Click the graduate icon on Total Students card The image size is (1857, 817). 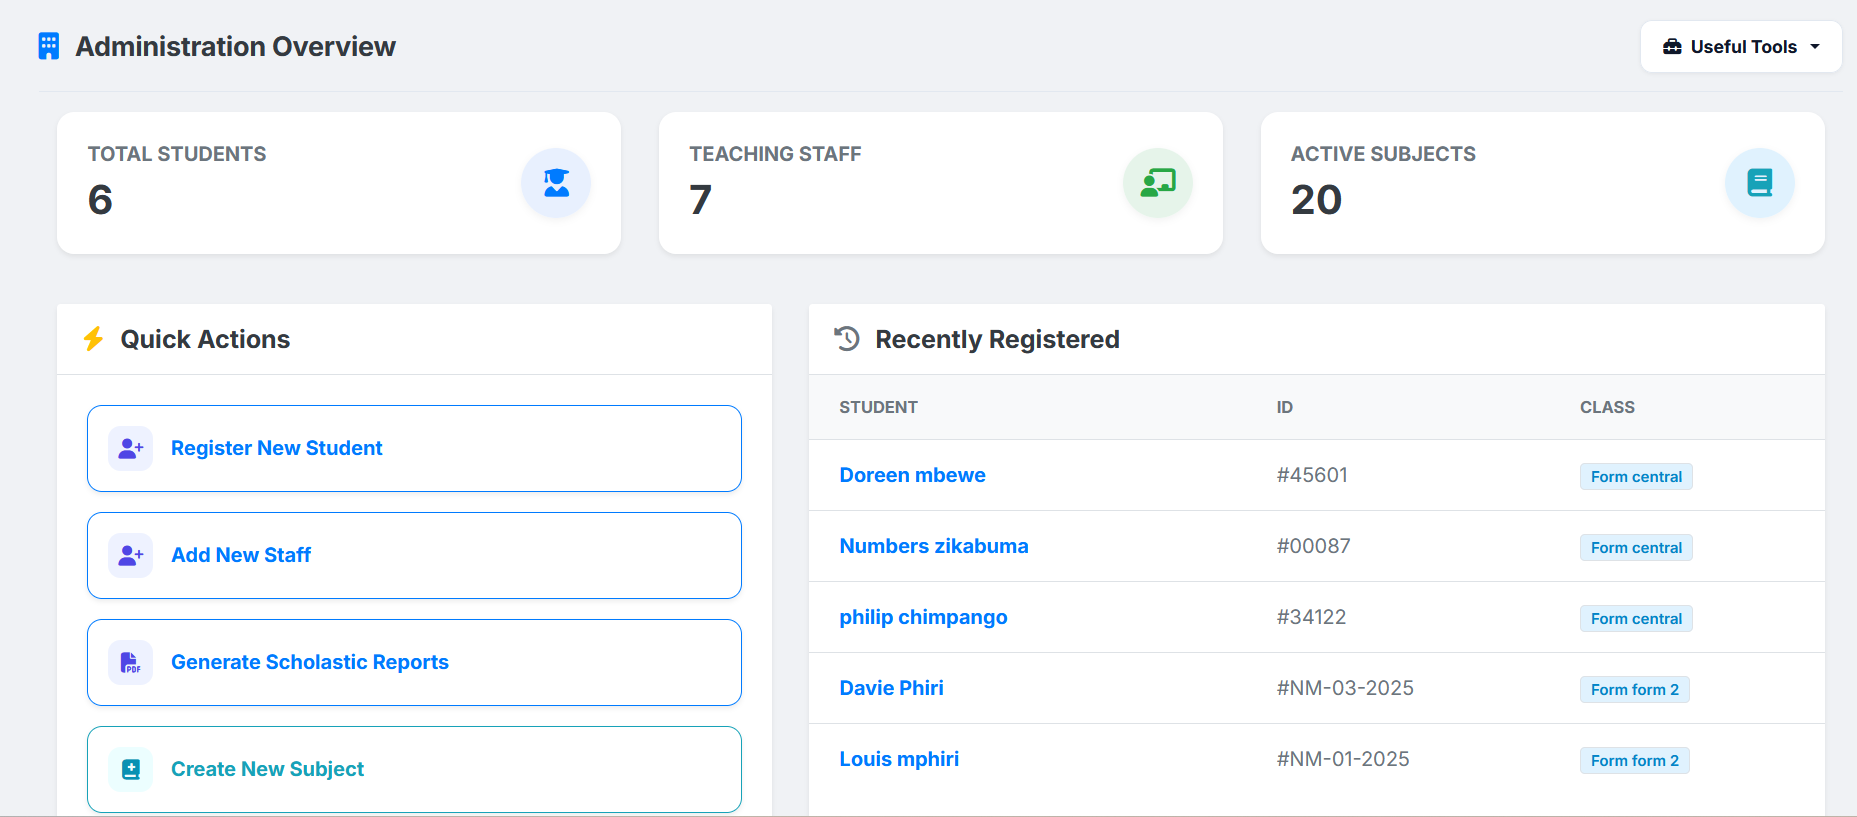(x=556, y=183)
